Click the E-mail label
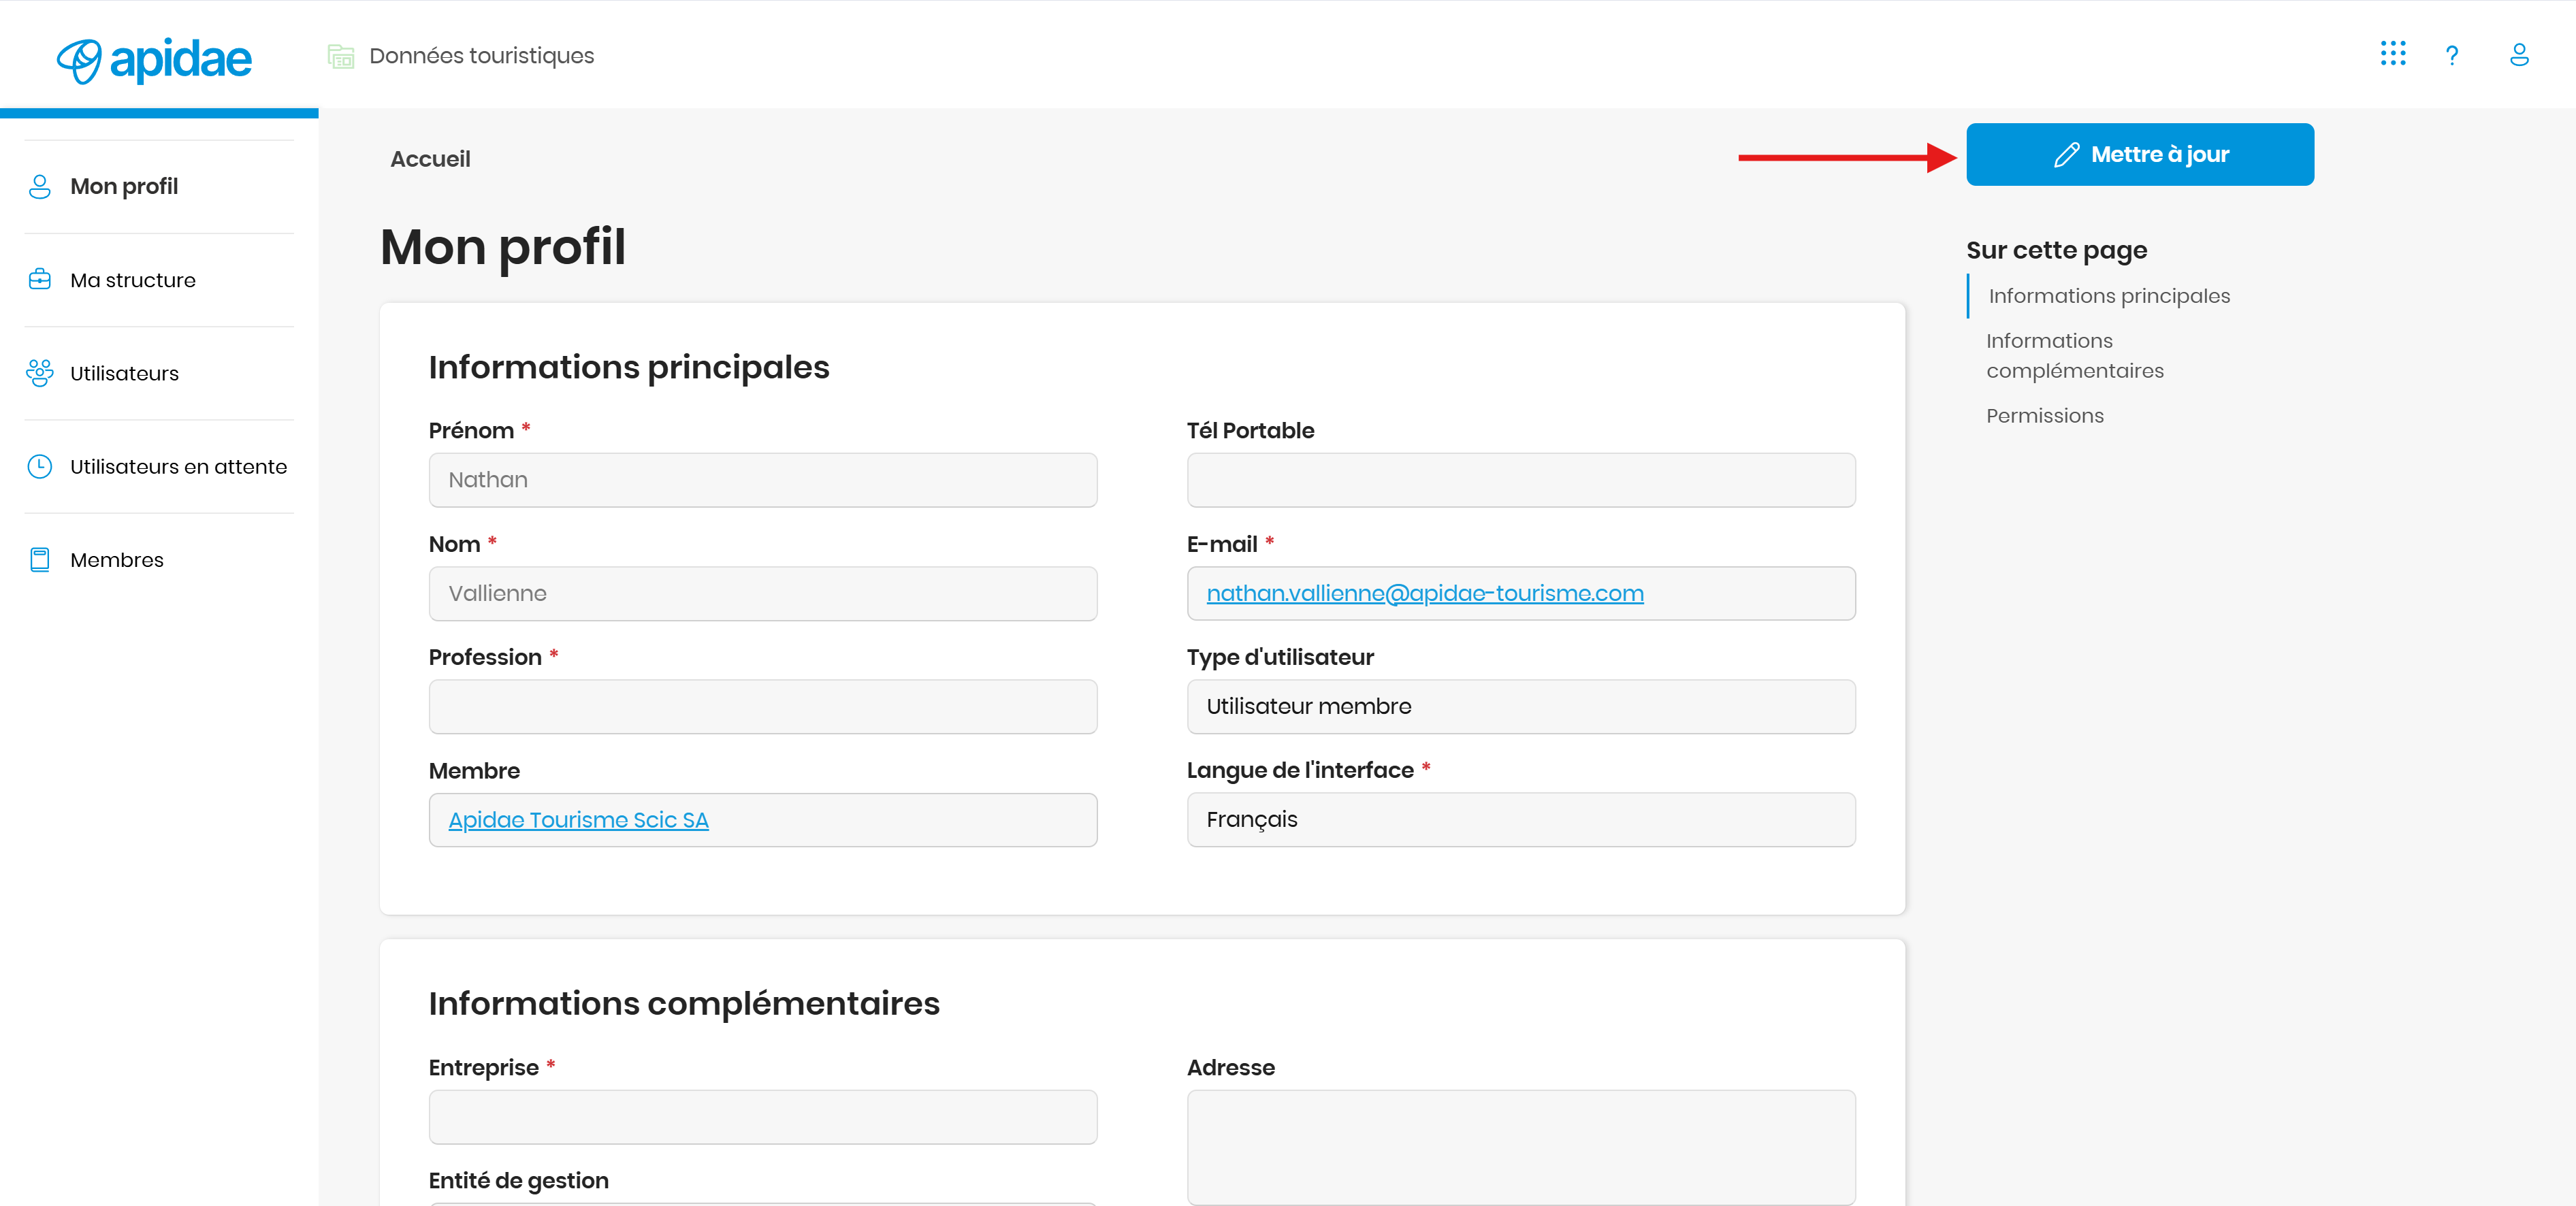The image size is (2576, 1206). pyautogui.click(x=1221, y=545)
